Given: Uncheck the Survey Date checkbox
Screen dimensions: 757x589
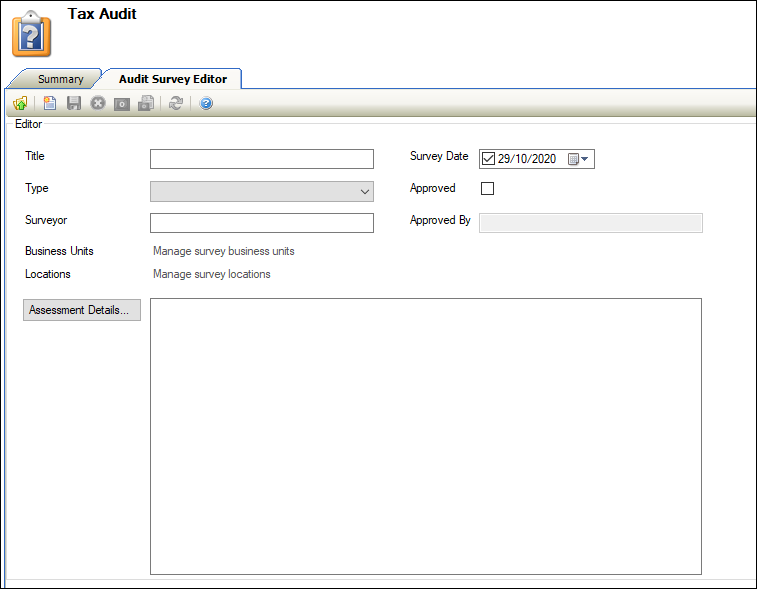Looking at the screenshot, I should [488, 158].
